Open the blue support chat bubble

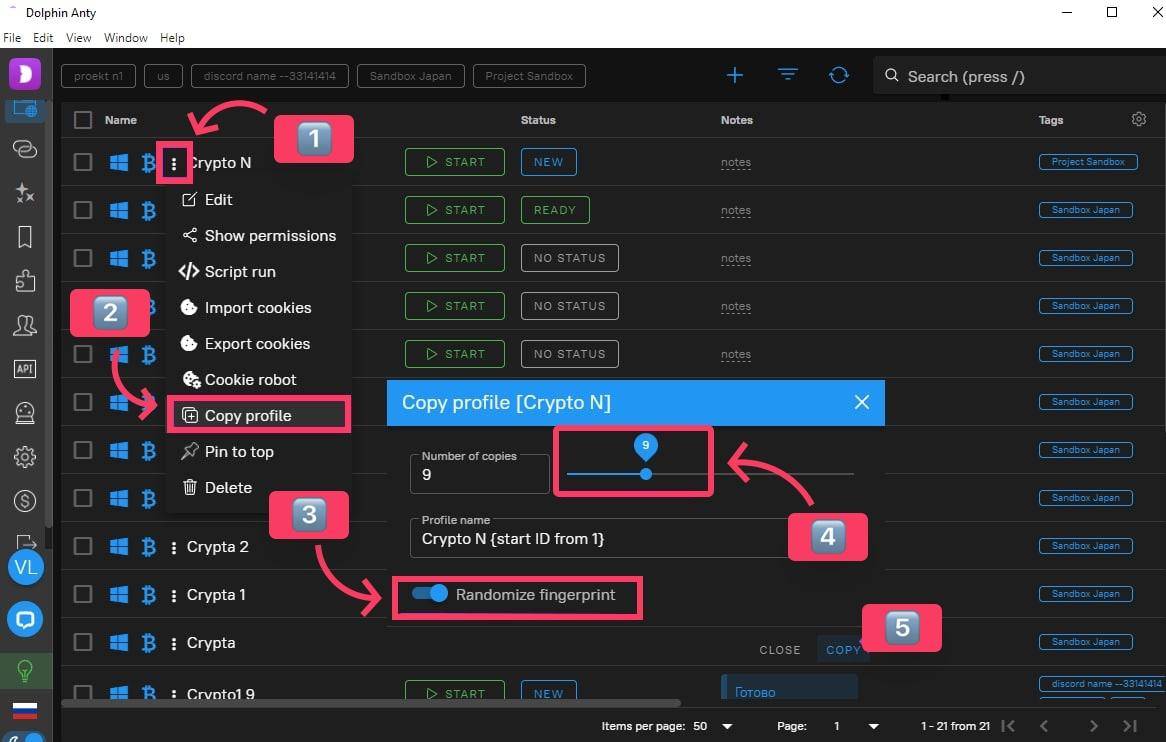click(25, 619)
